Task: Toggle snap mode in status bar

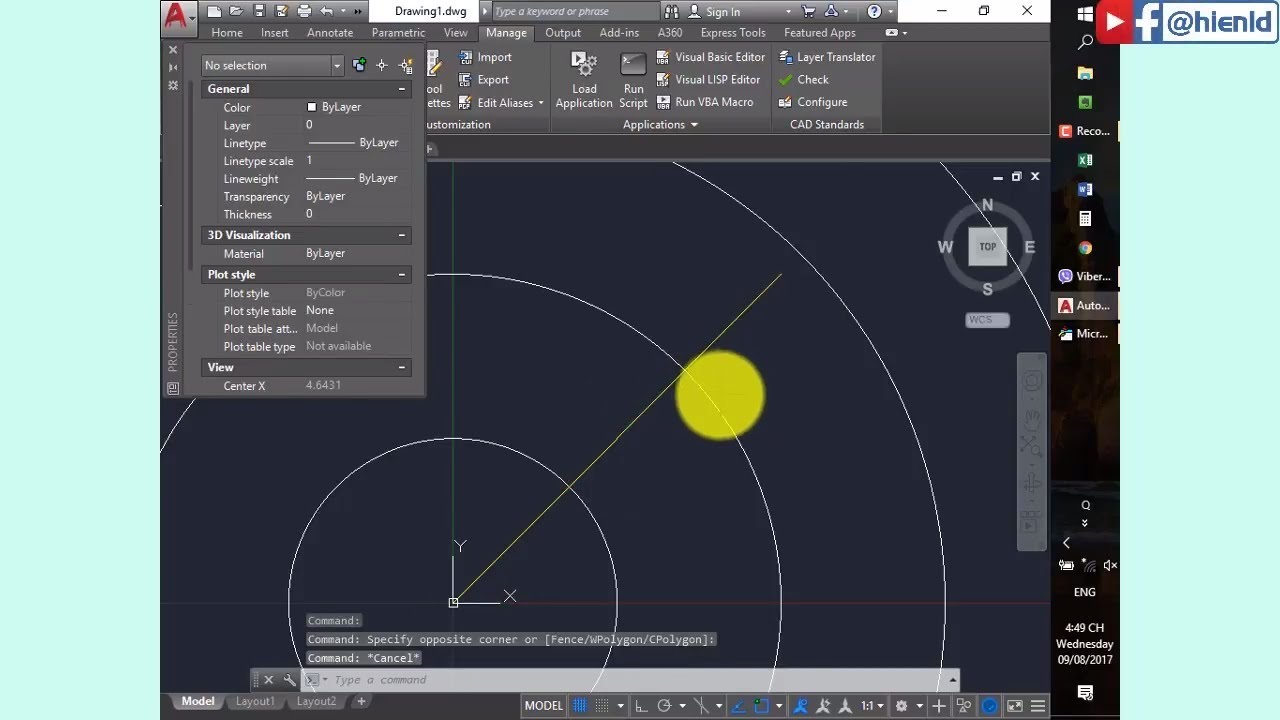Action: pyautogui.click(x=603, y=705)
